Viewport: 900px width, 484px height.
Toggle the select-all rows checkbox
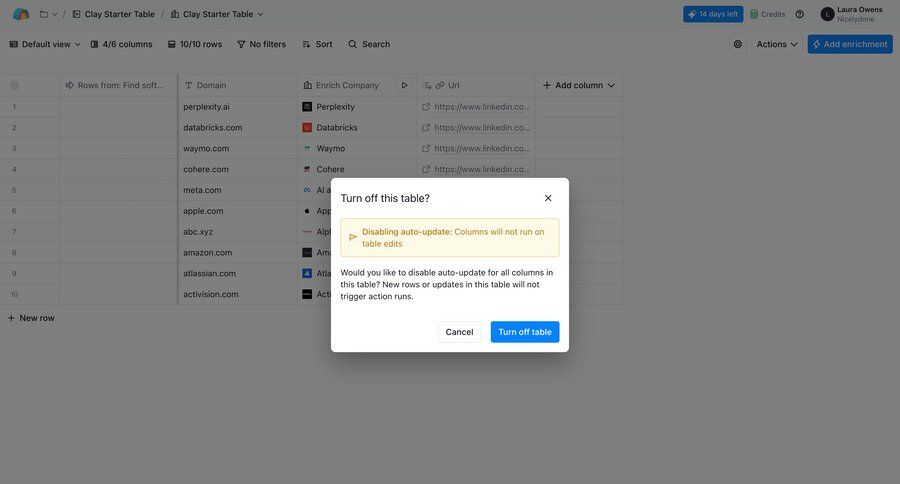(14, 86)
